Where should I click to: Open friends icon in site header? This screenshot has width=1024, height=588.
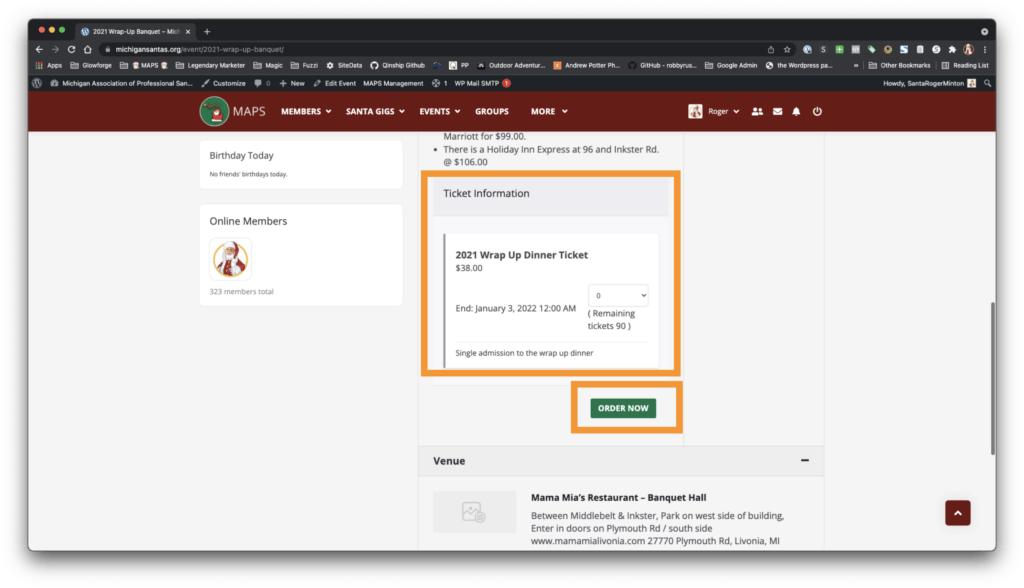pos(757,111)
